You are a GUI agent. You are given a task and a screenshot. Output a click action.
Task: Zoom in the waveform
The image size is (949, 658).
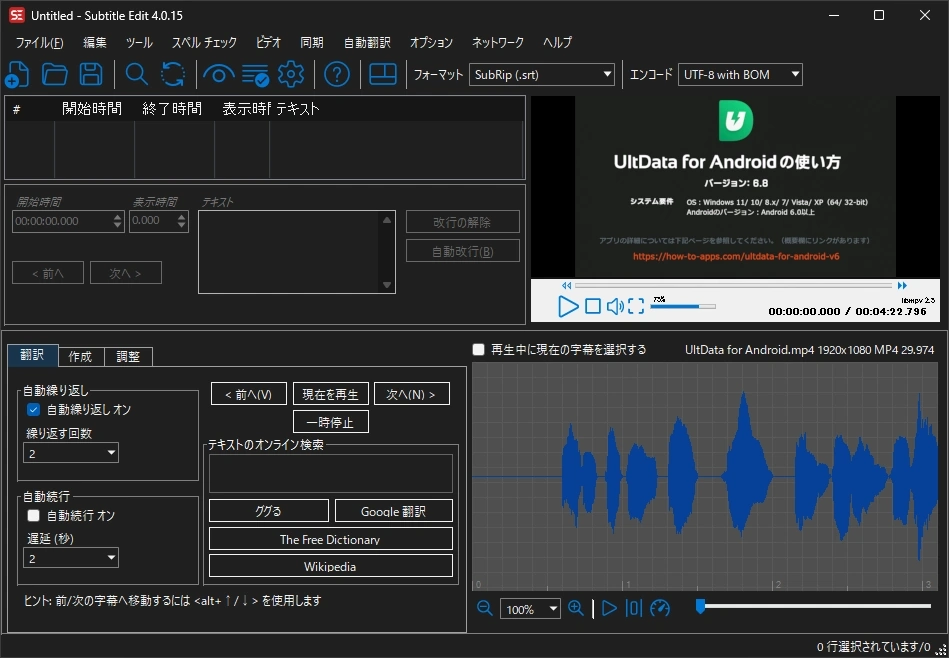click(576, 608)
